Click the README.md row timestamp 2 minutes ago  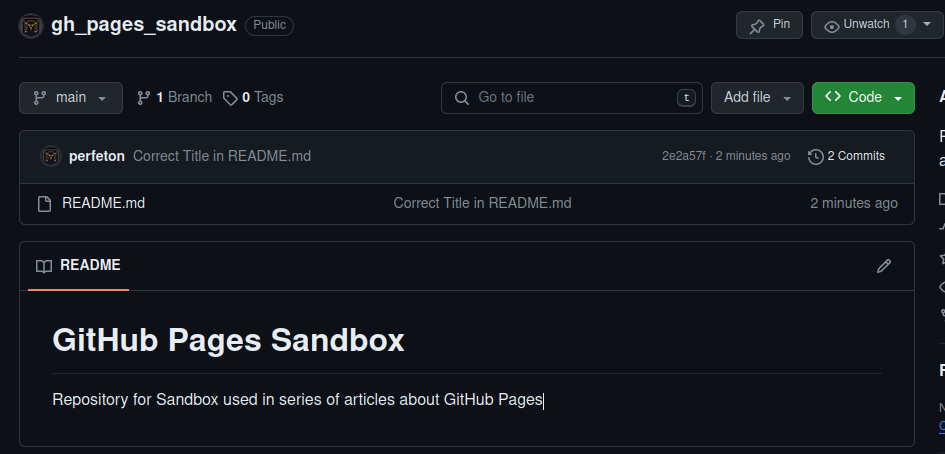854,204
